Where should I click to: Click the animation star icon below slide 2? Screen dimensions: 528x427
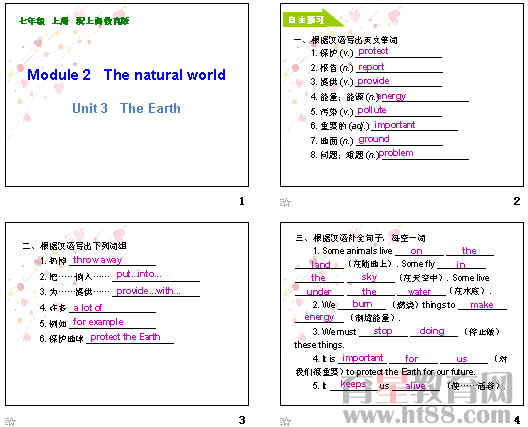(x=285, y=202)
